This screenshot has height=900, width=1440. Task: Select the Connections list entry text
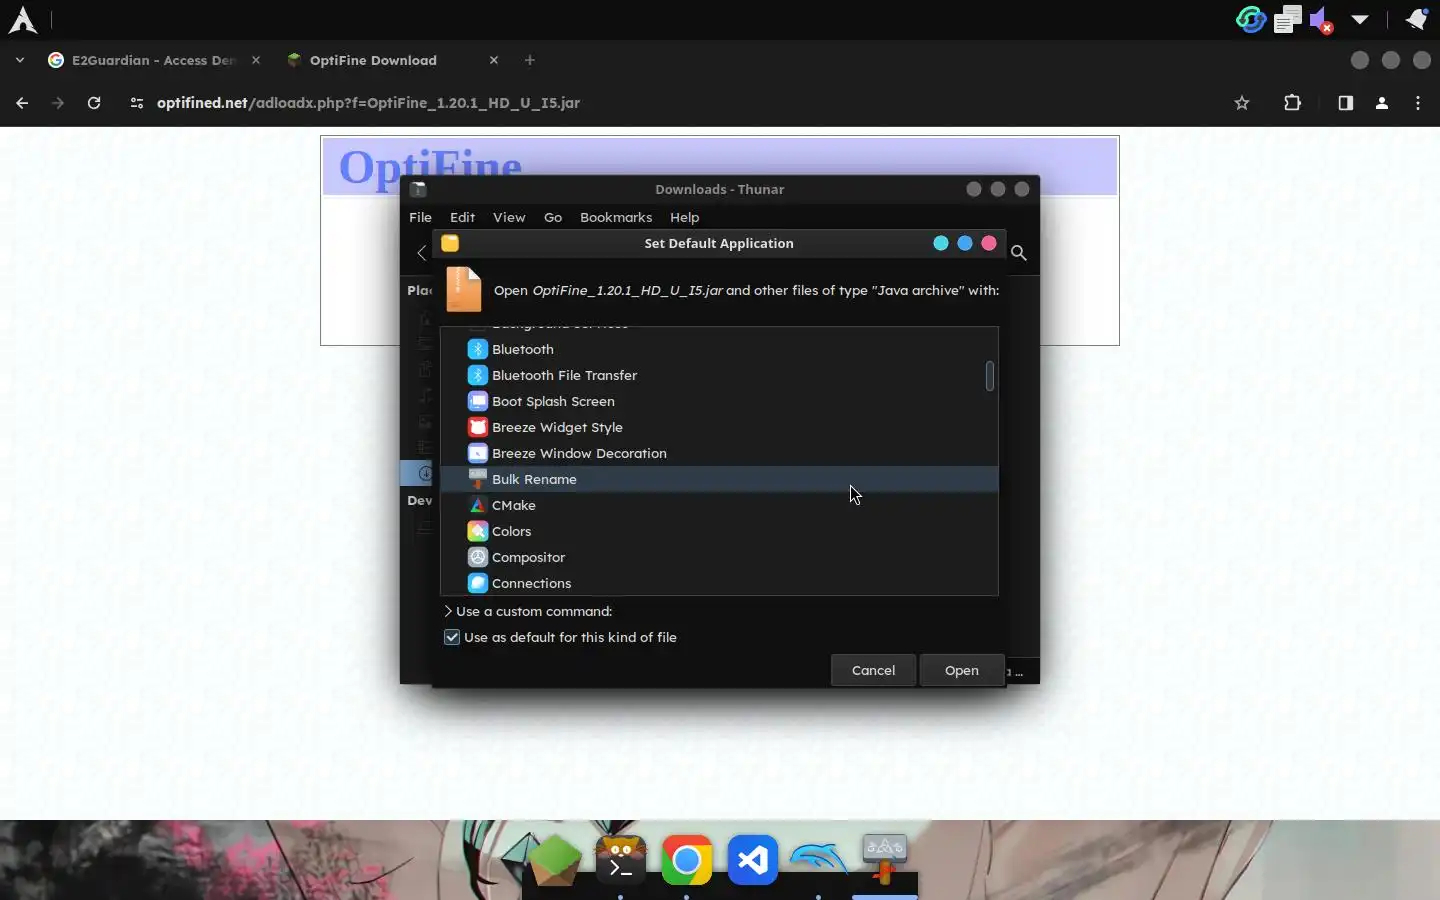coord(531,583)
